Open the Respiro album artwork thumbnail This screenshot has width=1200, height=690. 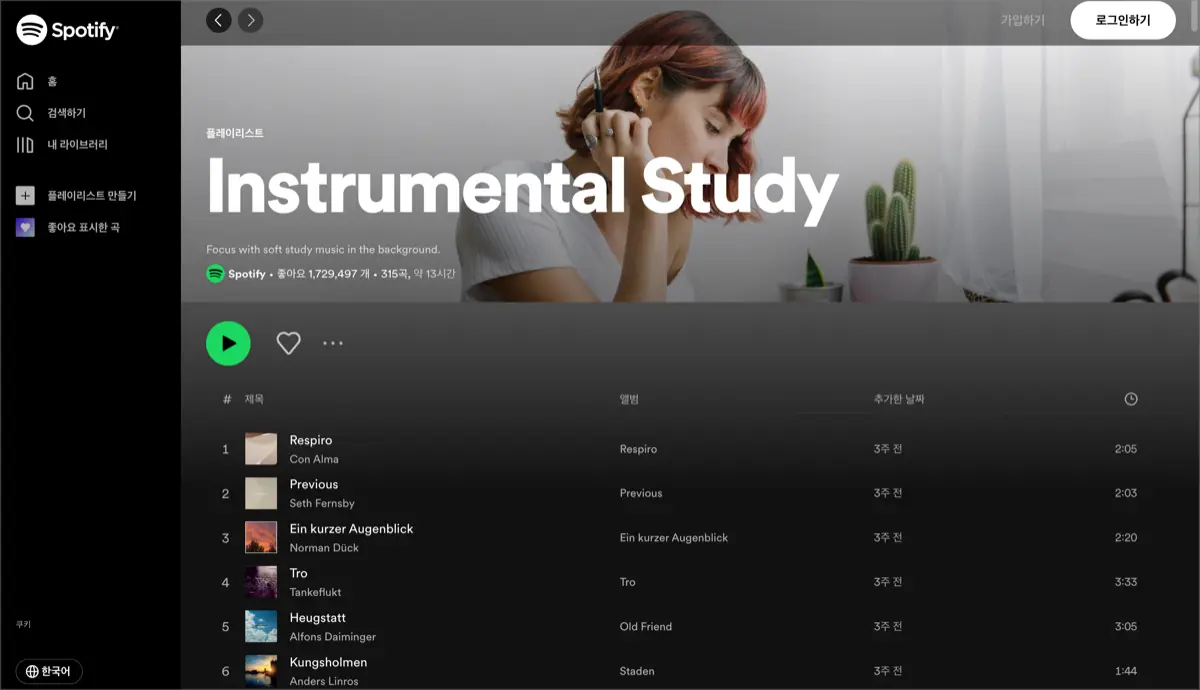pyautogui.click(x=260, y=448)
